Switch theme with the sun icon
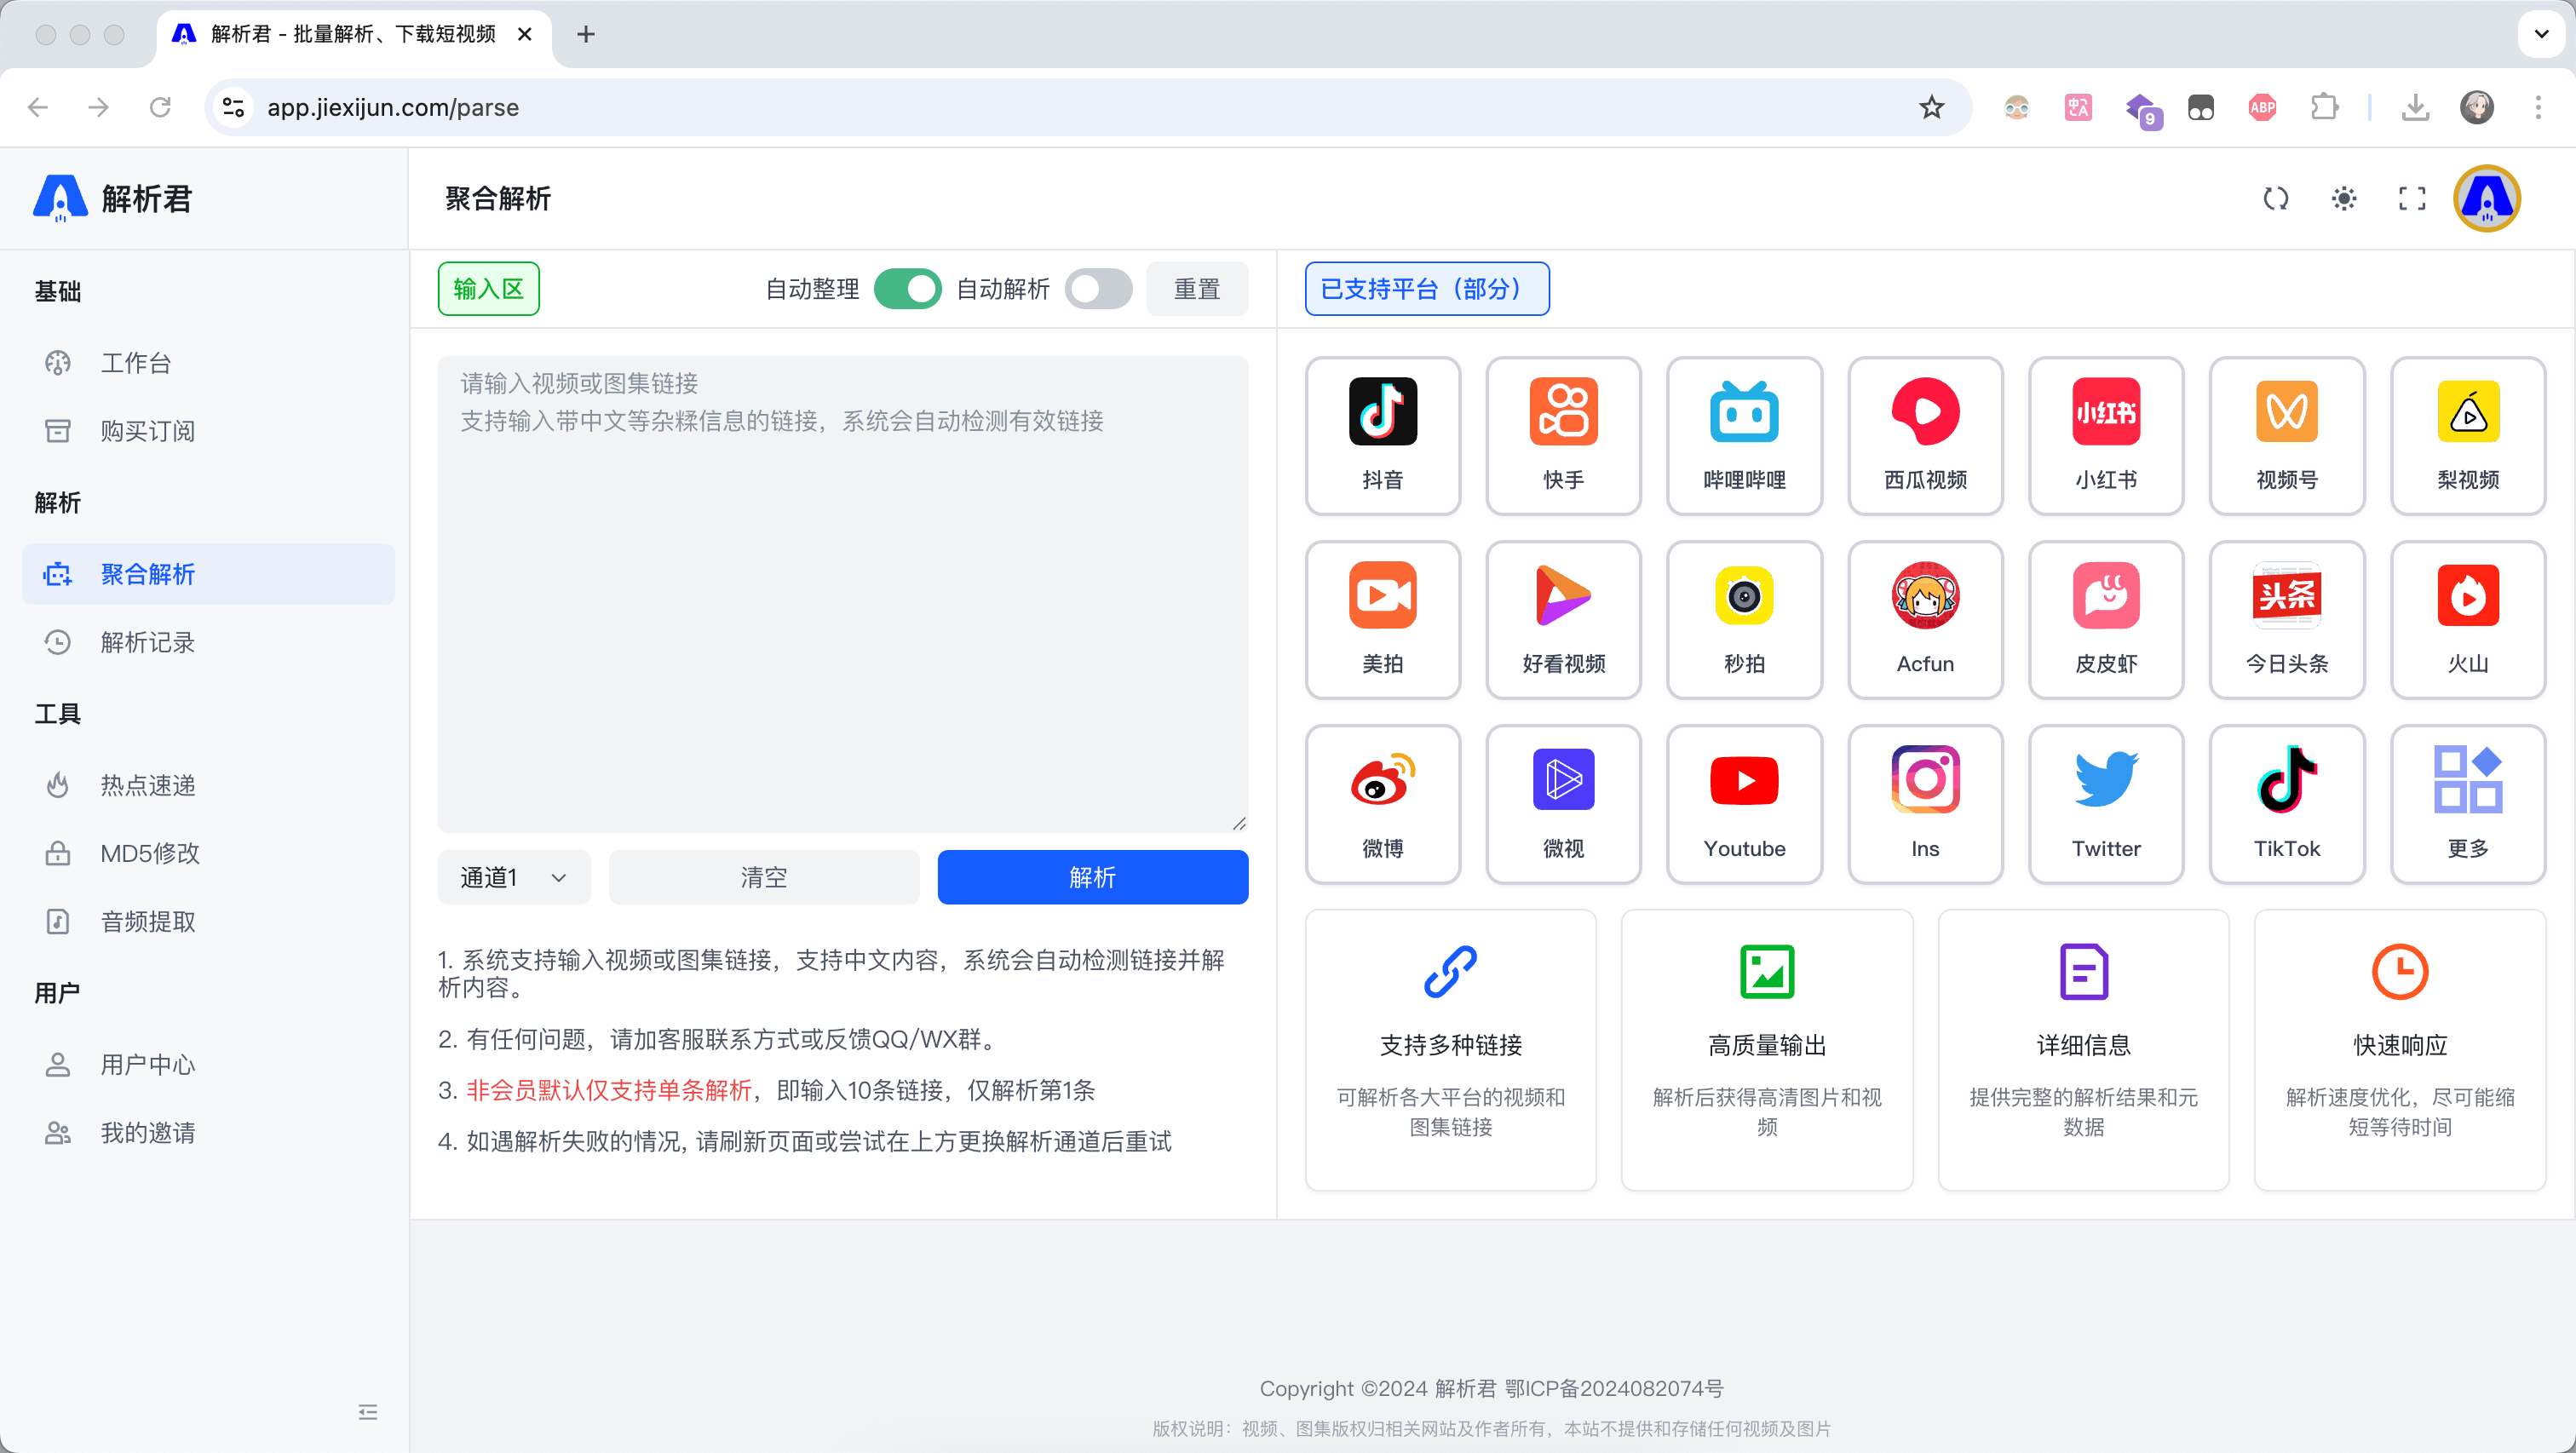 pyautogui.click(x=2344, y=198)
